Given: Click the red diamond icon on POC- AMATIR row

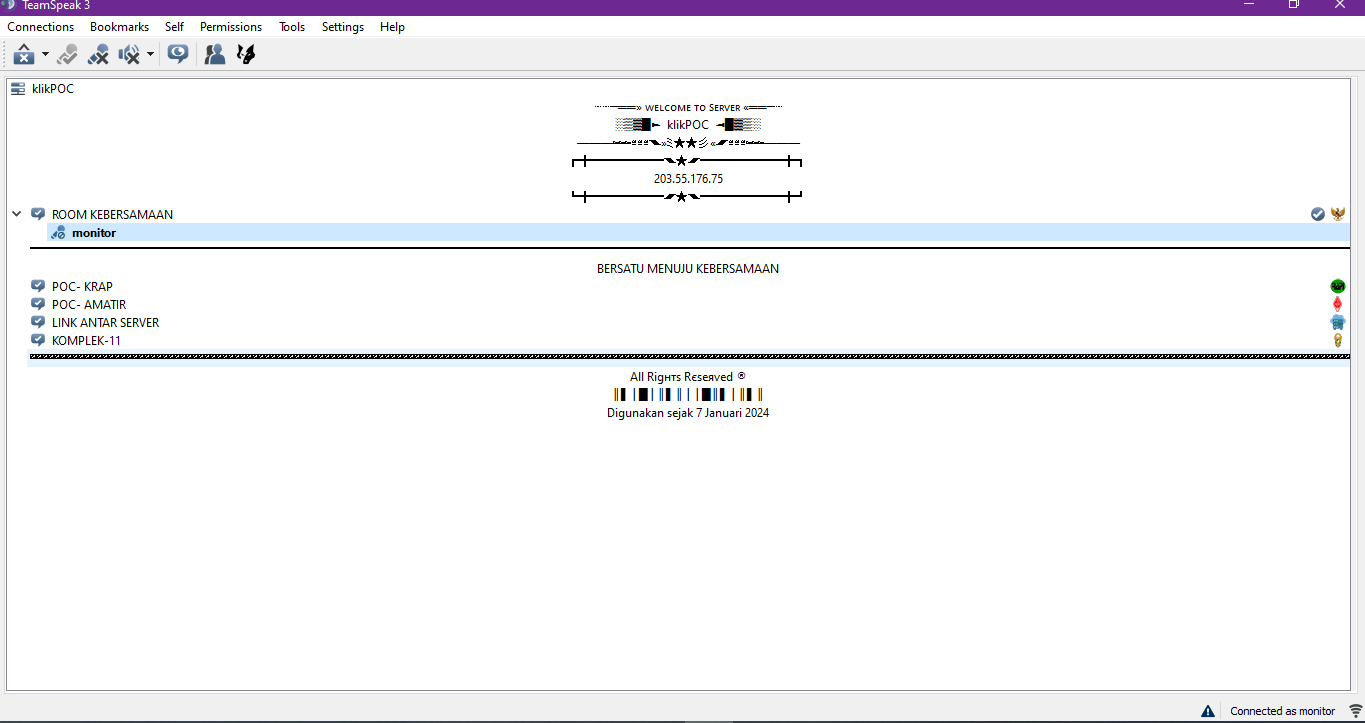Looking at the screenshot, I should pos(1338,305).
